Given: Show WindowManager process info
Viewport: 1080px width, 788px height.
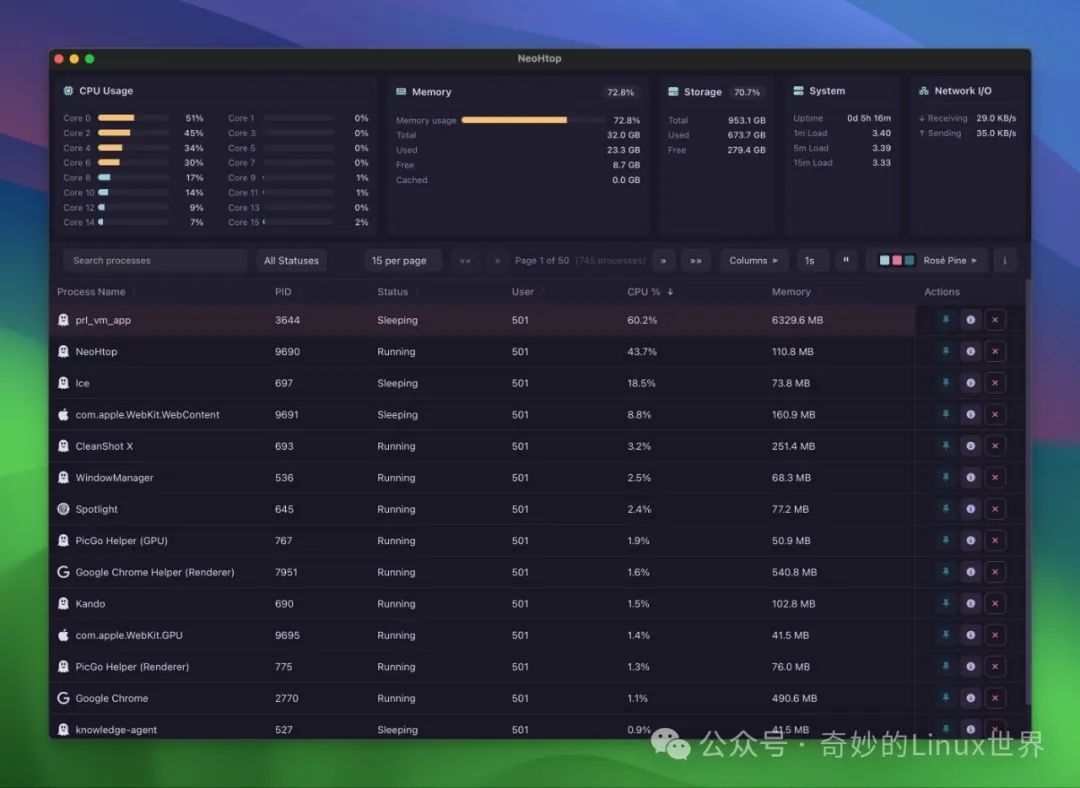Looking at the screenshot, I should (x=970, y=477).
